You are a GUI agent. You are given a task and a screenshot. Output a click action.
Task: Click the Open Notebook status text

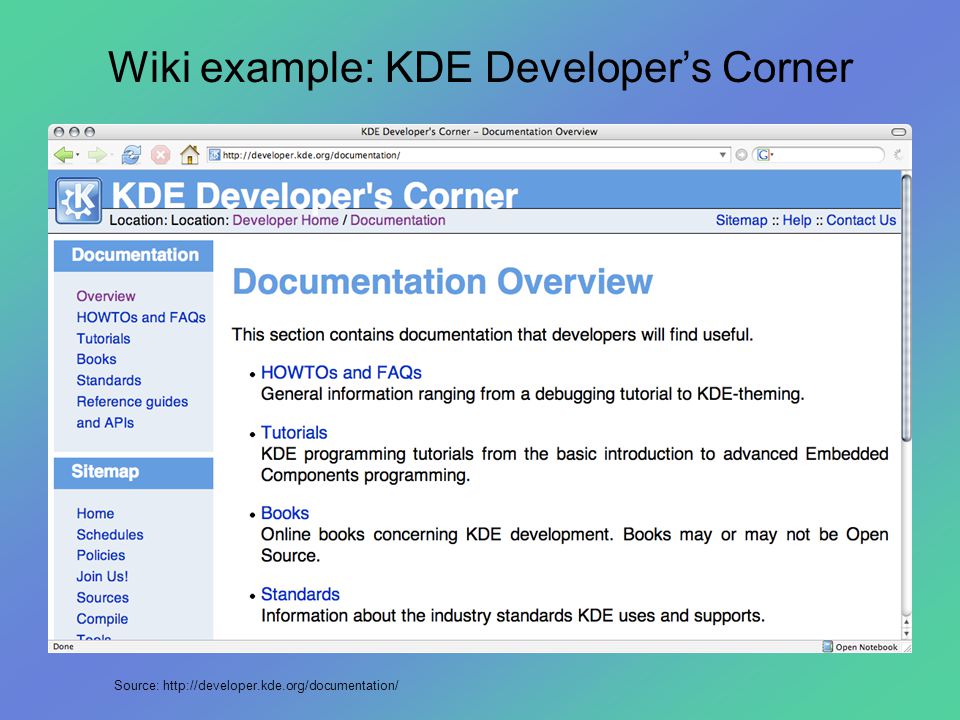pyautogui.click(x=866, y=647)
